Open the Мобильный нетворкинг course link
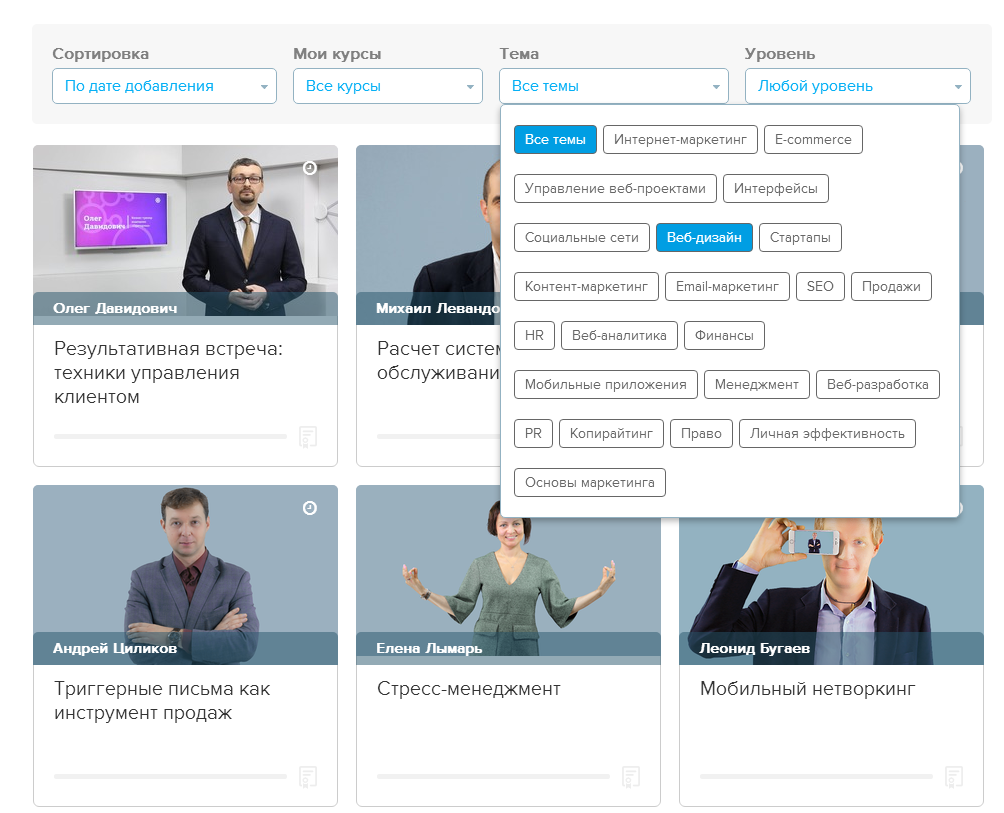Viewport: 1004px width, 813px height. tap(807, 689)
